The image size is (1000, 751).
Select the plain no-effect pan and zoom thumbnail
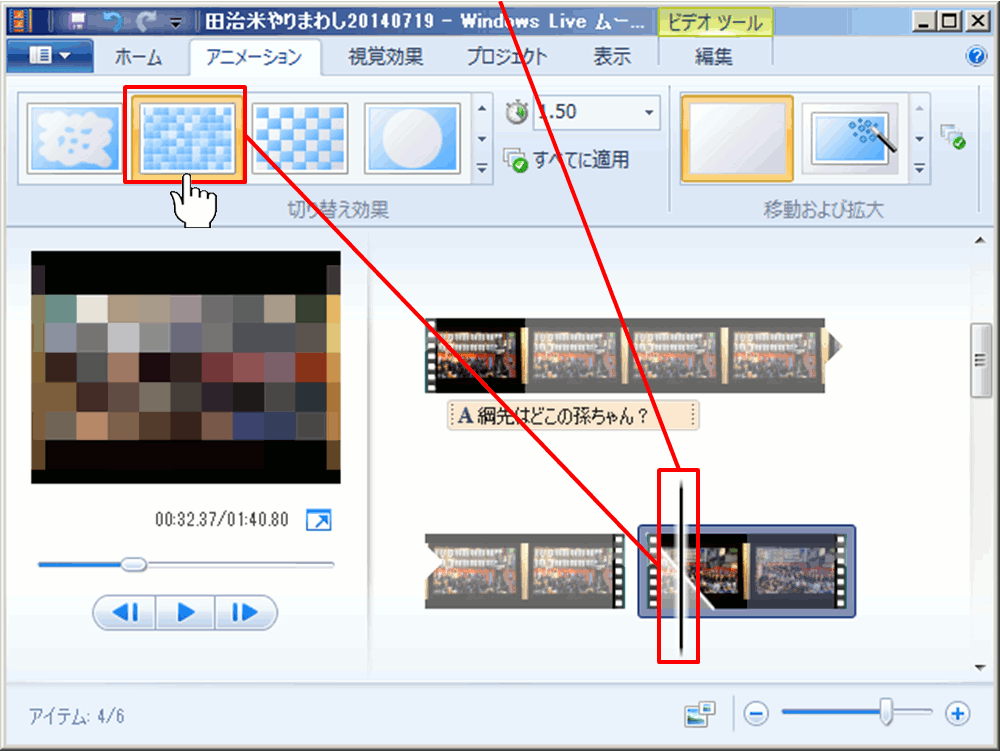pos(737,138)
